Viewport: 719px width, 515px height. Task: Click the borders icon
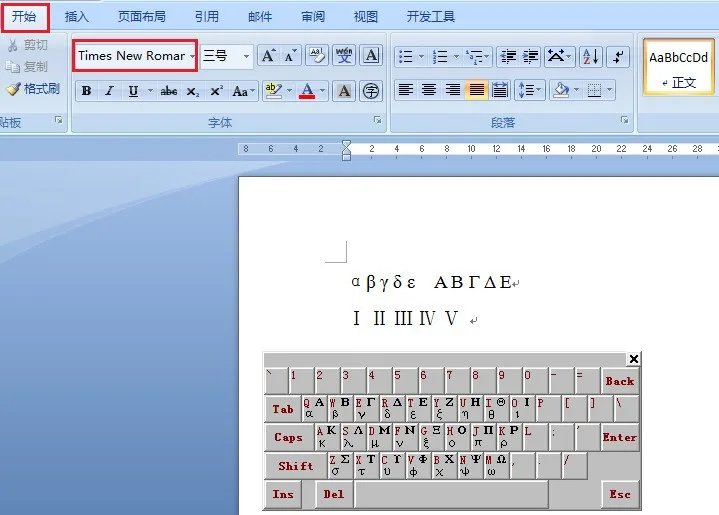point(594,89)
